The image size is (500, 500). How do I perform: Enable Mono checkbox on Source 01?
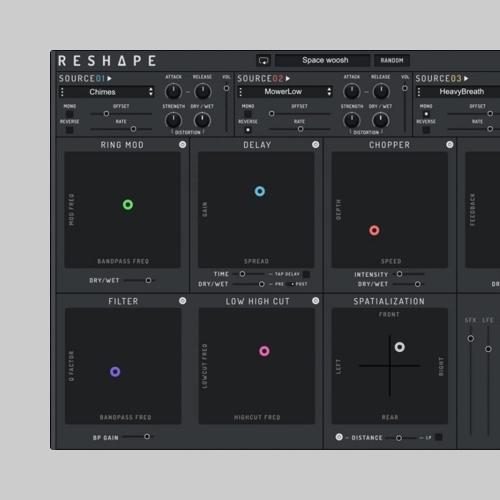click(69, 114)
